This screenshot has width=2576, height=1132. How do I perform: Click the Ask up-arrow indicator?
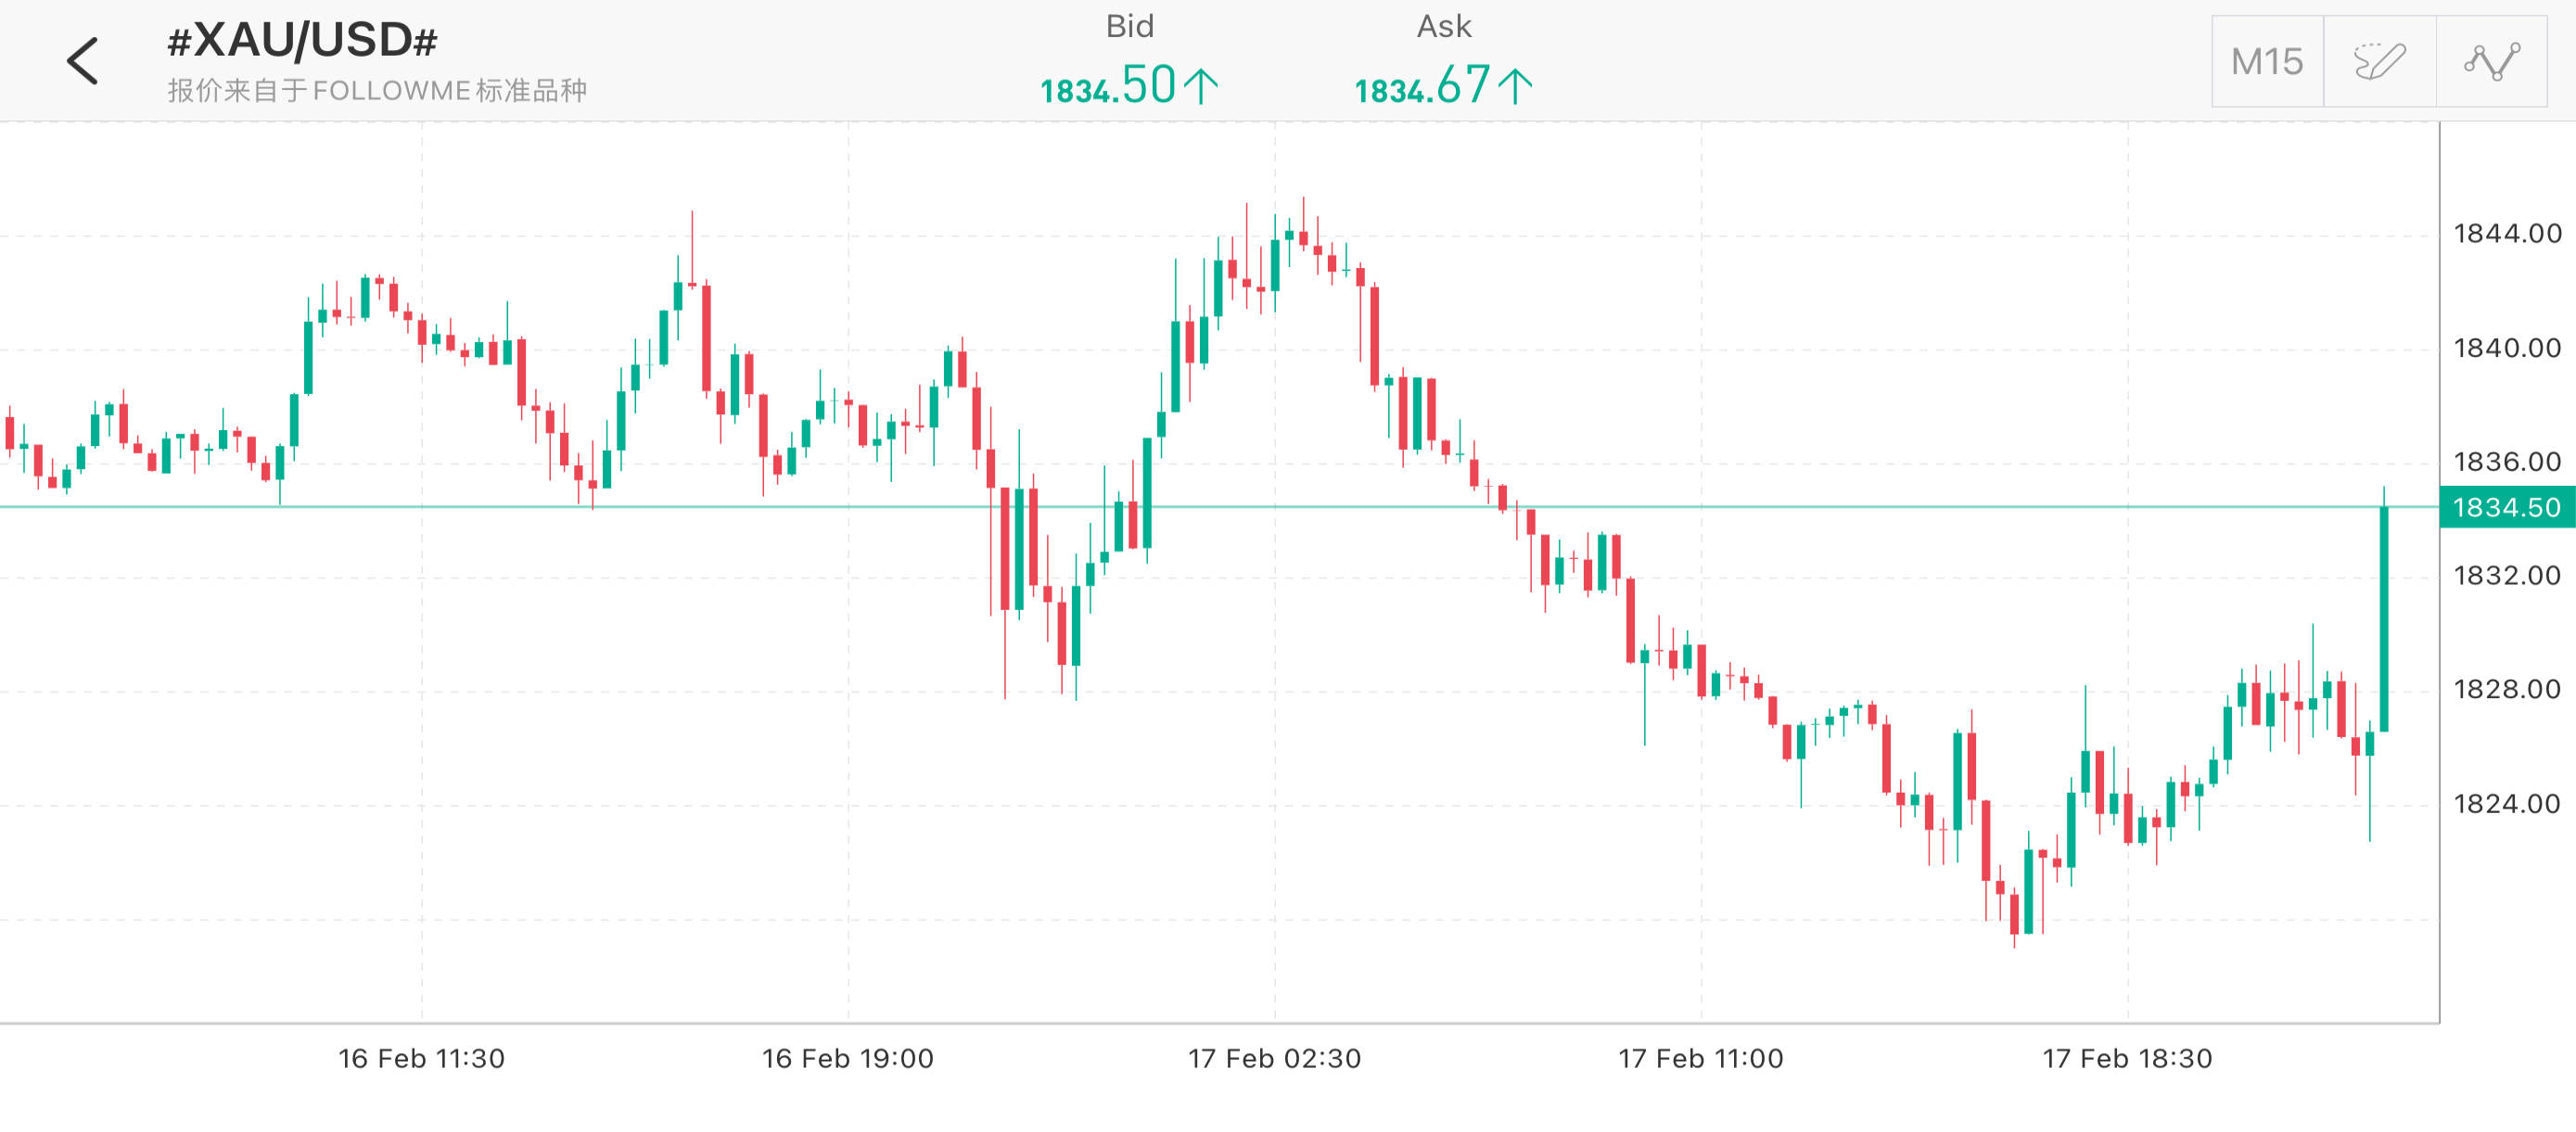click(x=1515, y=86)
